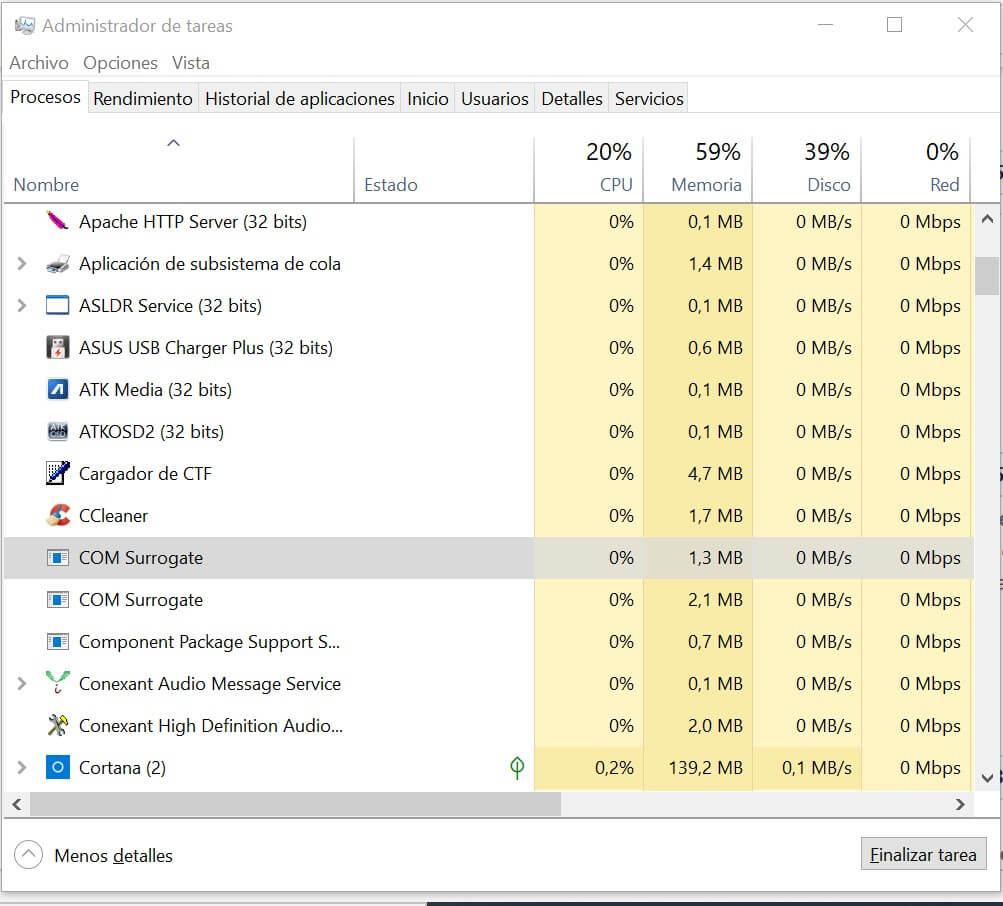Viewport: 1003px width, 906px height.
Task: Open the Opciones menu
Action: tap(120, 63)
